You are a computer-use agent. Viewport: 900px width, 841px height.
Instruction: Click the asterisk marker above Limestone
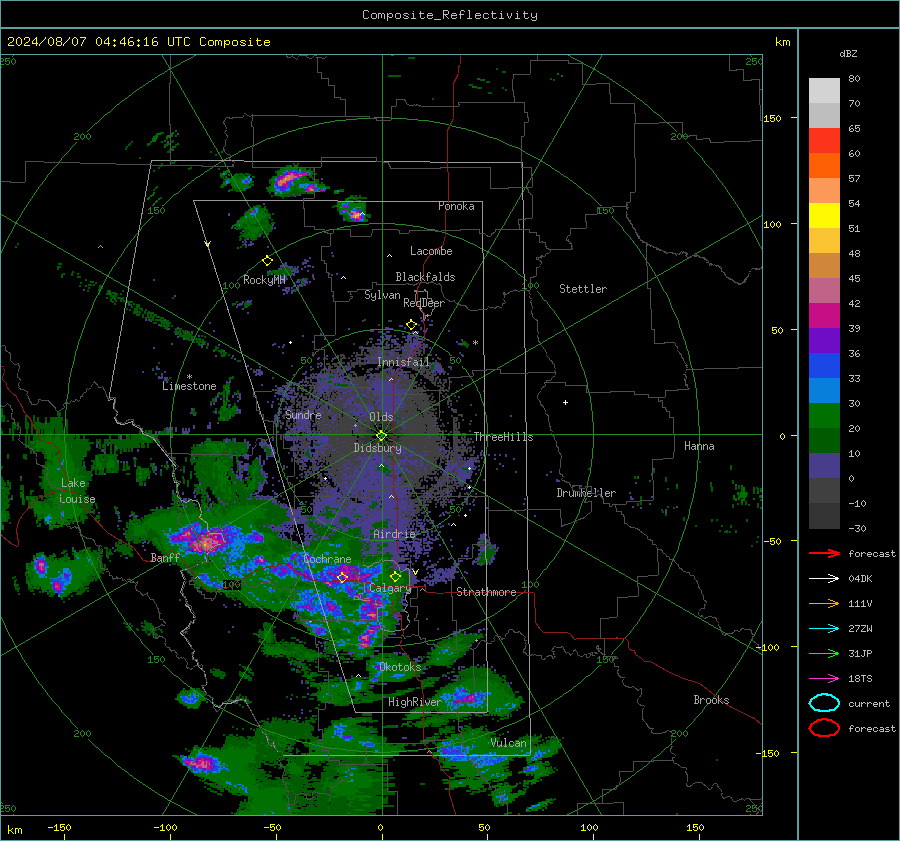[189, 377]
